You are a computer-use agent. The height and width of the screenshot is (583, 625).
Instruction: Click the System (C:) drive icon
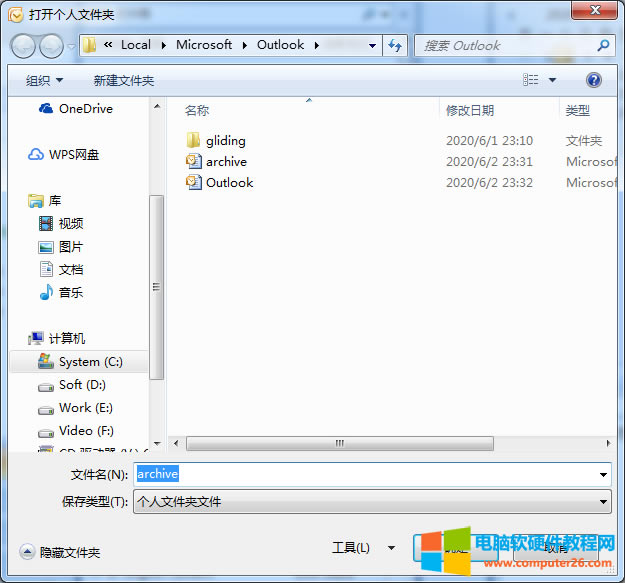(x=46, y=361)
